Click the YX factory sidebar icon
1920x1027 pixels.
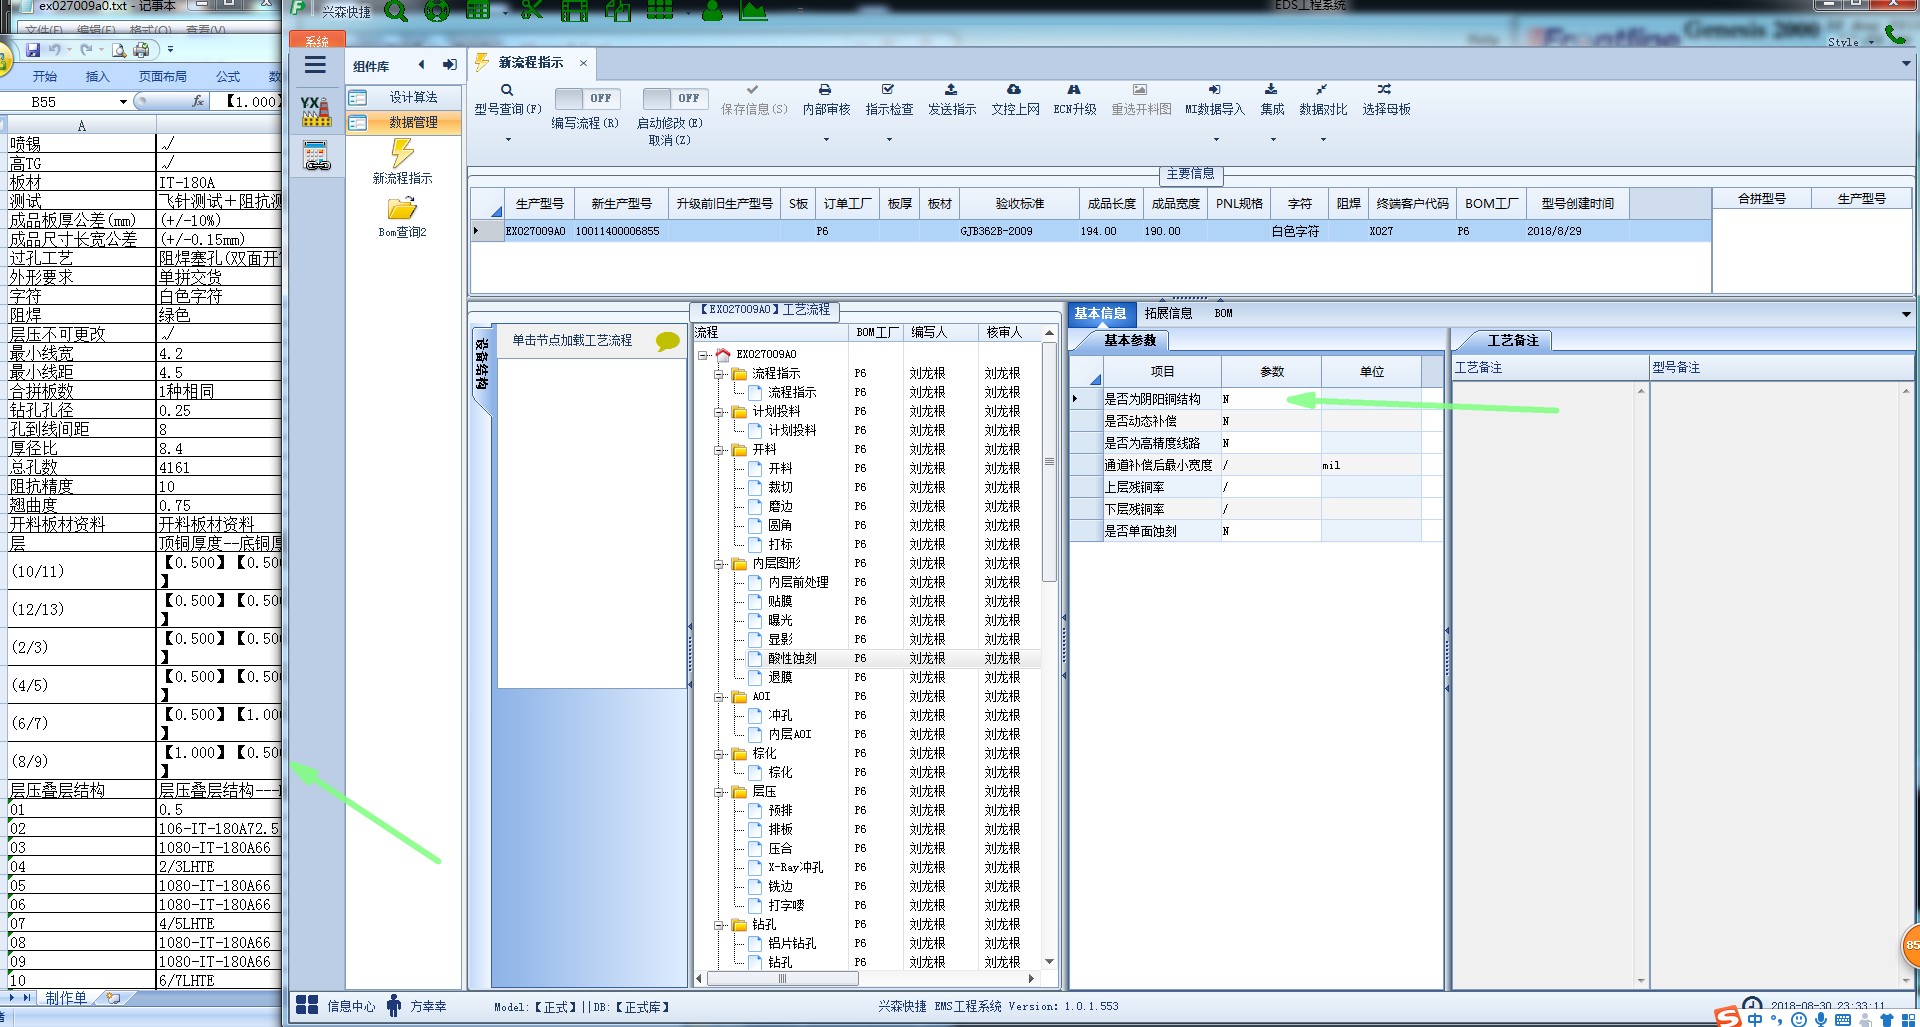pyautogui.click(x=316, y=111)
